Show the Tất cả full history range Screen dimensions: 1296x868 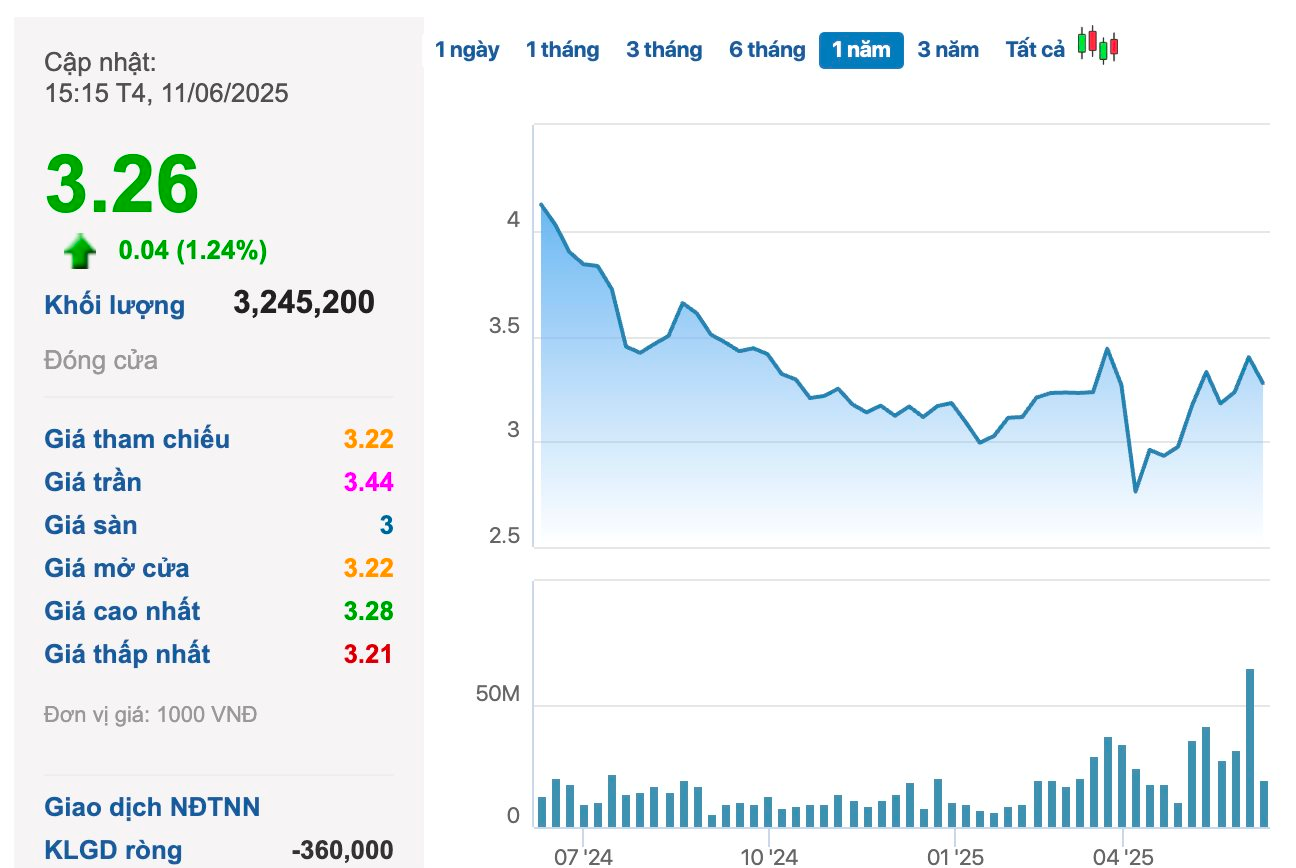(x=1035, y=50)
